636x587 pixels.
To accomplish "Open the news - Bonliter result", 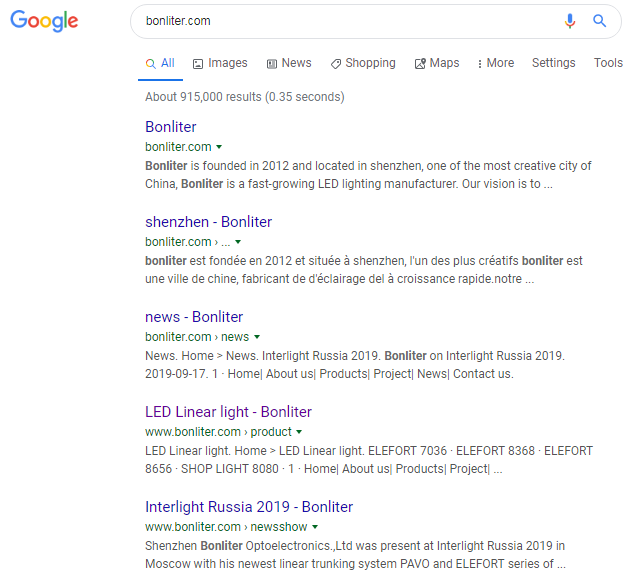I will [x=194, y=317].
